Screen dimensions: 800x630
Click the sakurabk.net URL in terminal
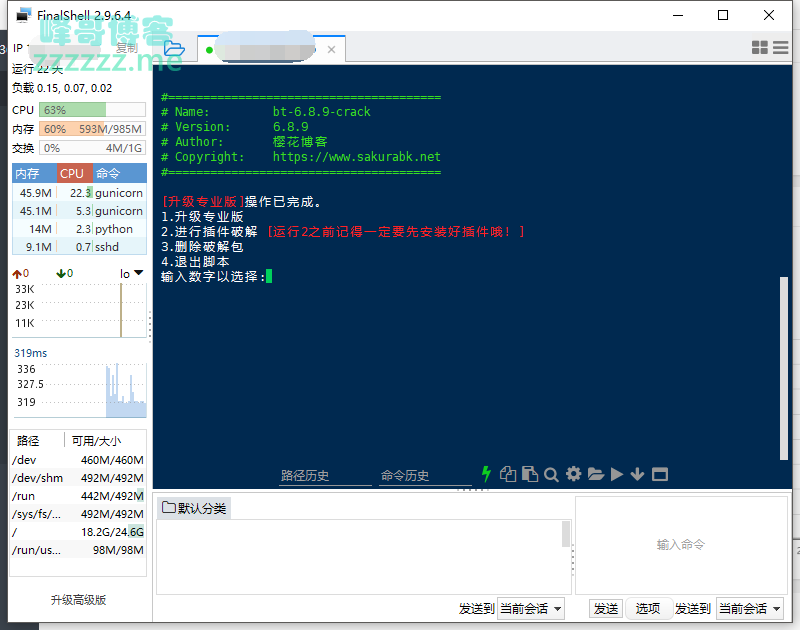(x=357, y=157)
